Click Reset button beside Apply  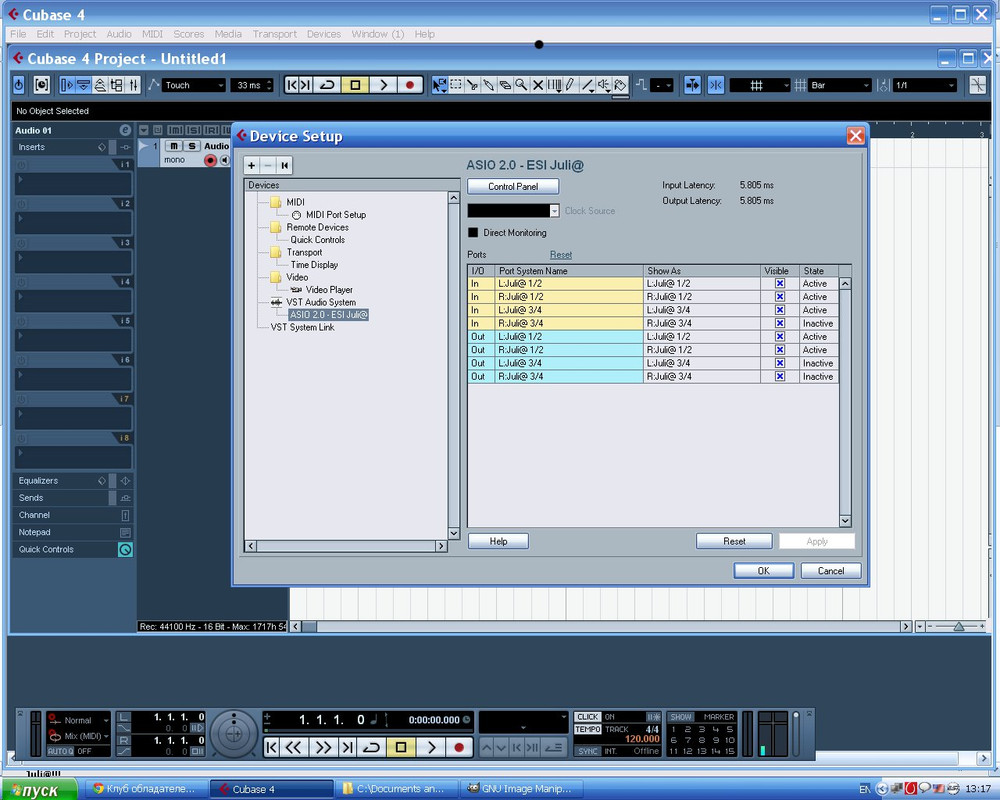[734, 541]
